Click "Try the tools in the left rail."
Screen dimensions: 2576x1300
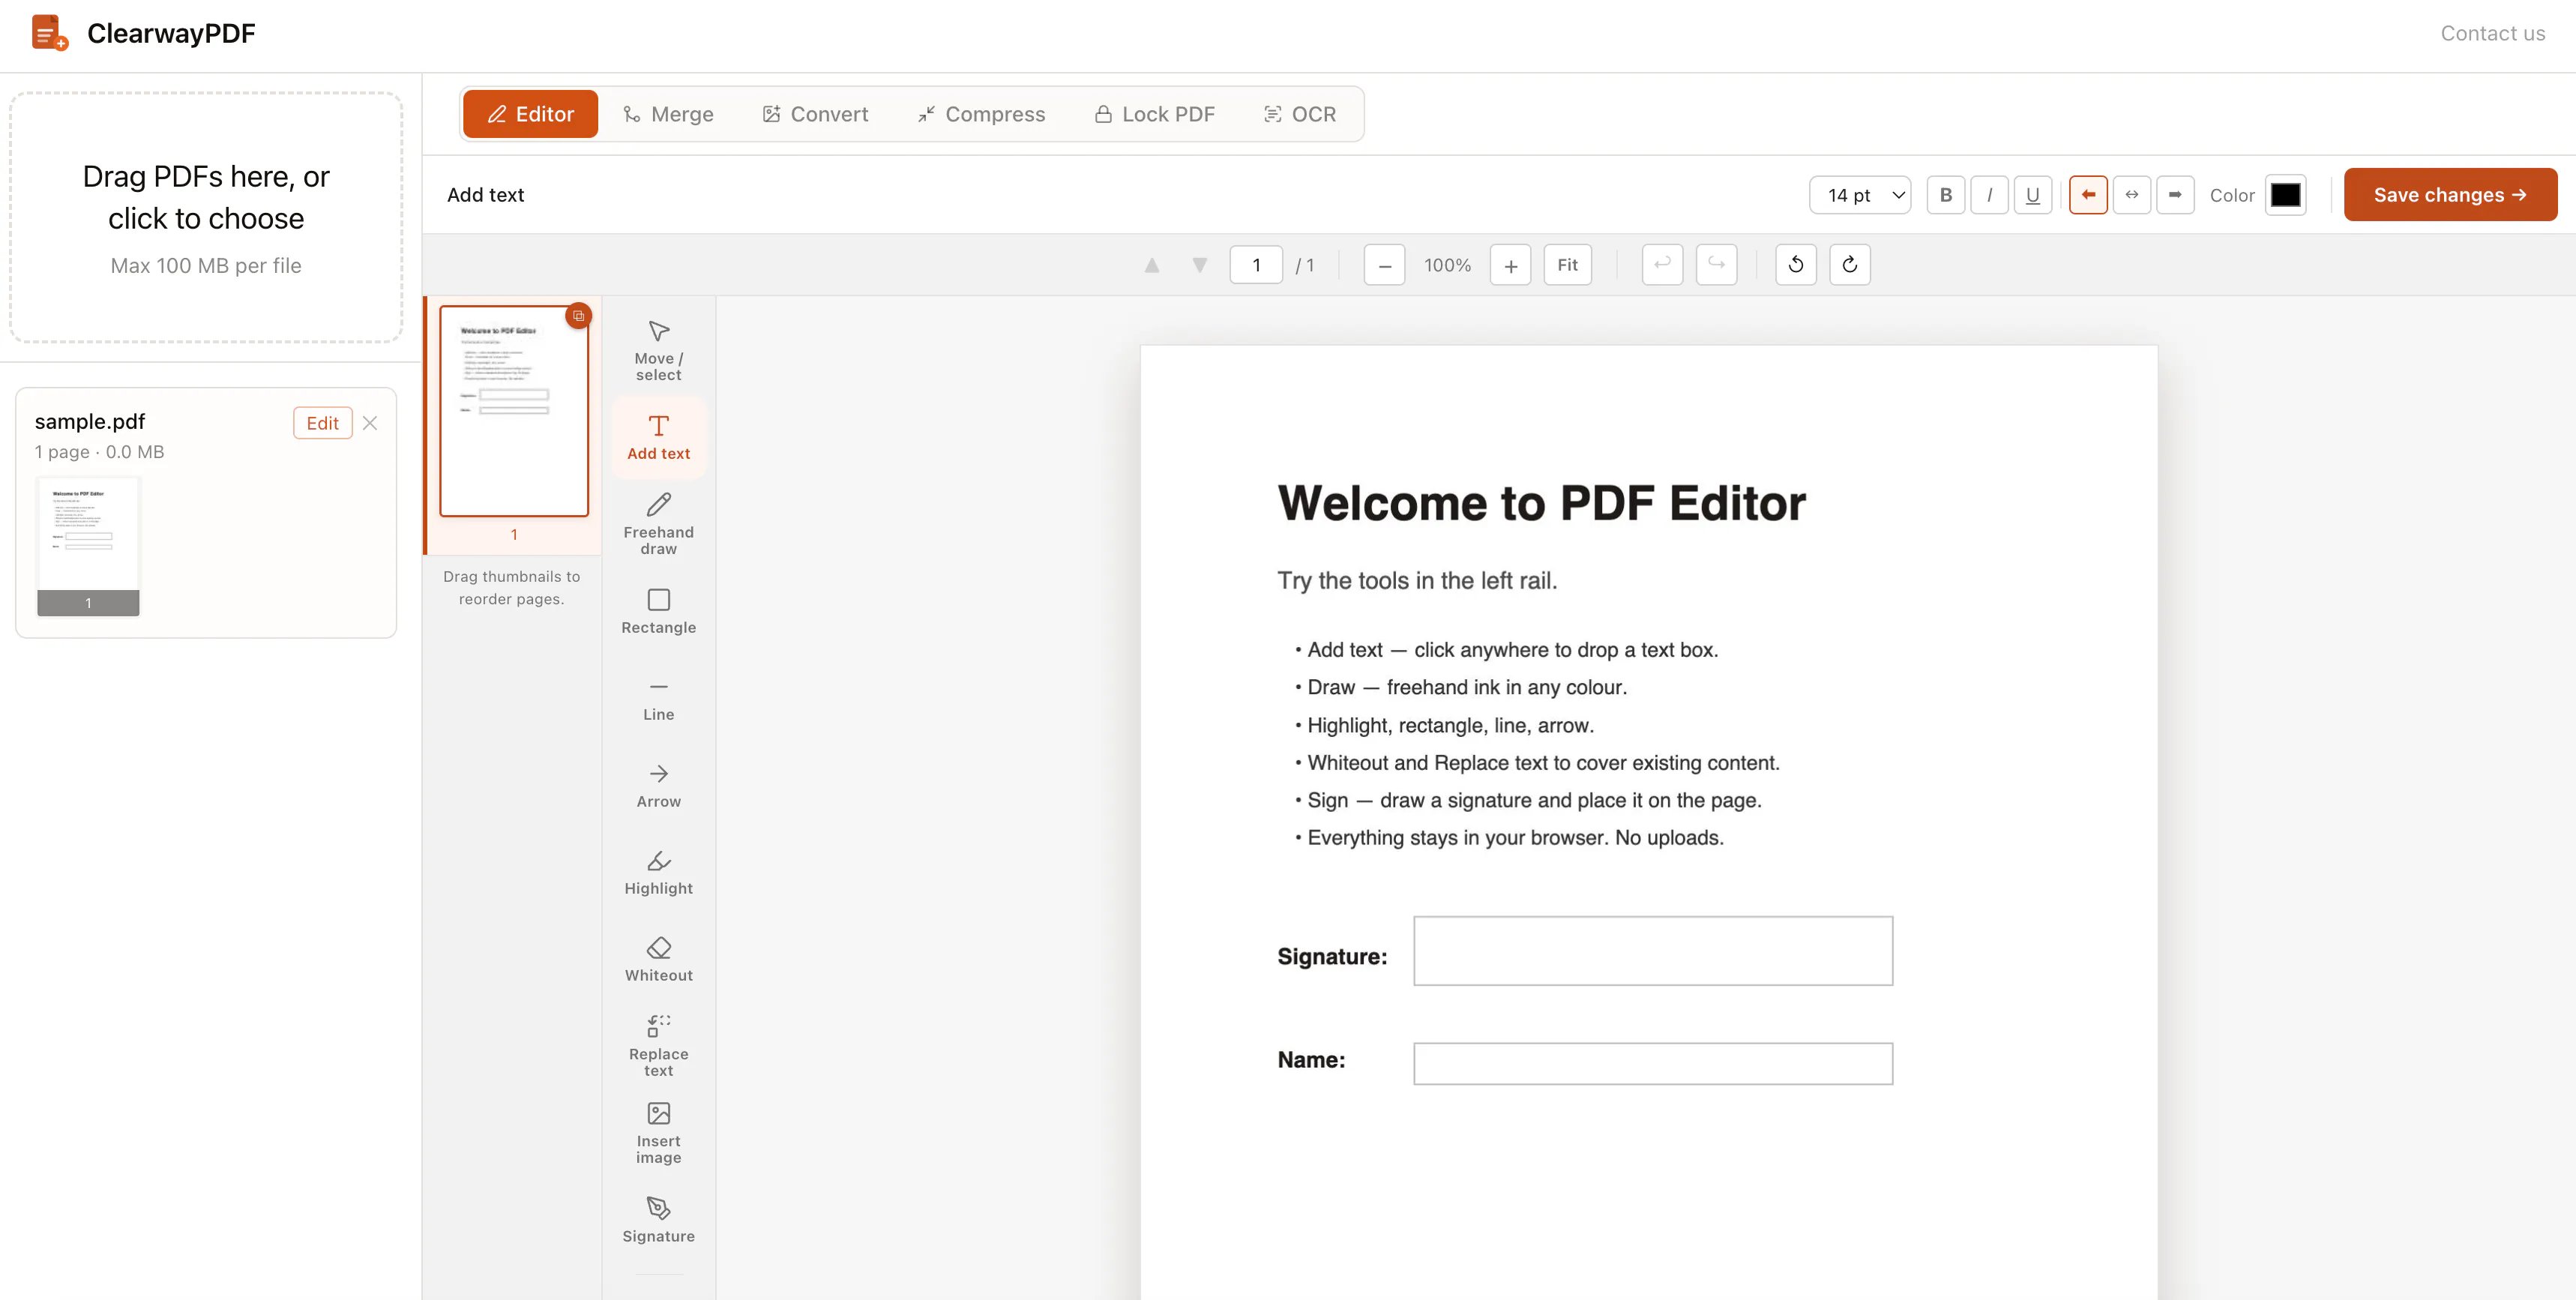(1417, 581)
